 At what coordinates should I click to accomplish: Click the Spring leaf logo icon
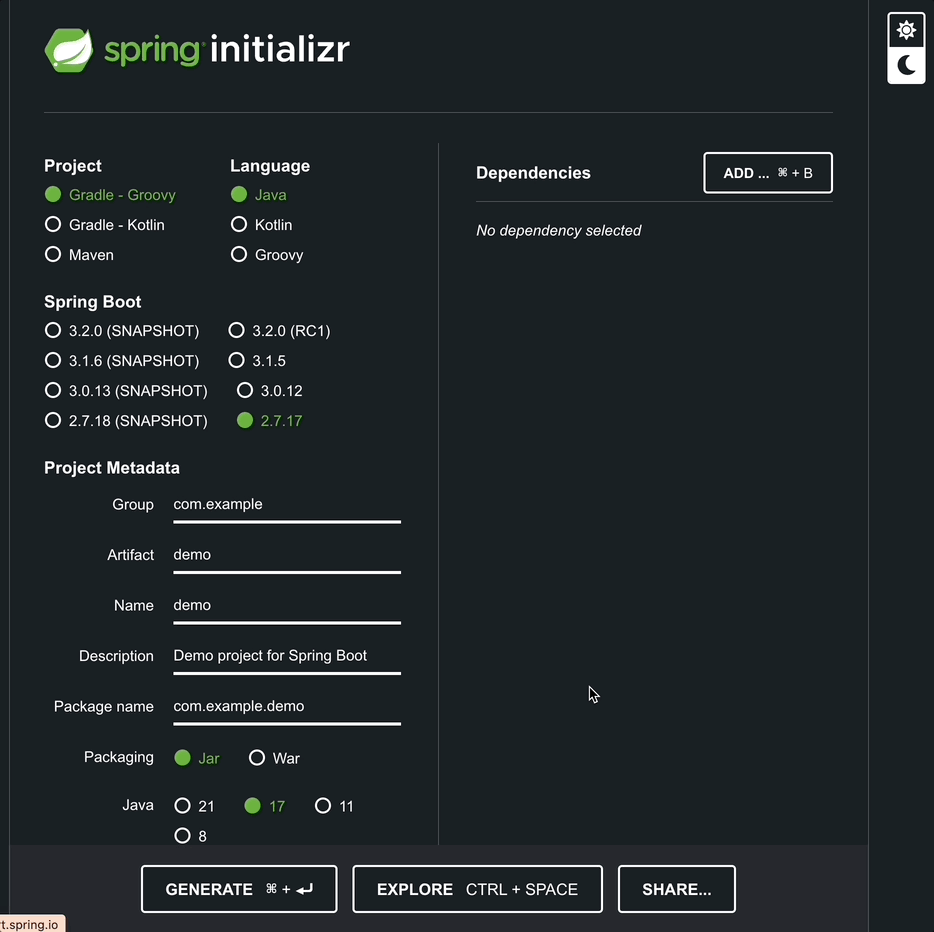click(x=69, y=50)
